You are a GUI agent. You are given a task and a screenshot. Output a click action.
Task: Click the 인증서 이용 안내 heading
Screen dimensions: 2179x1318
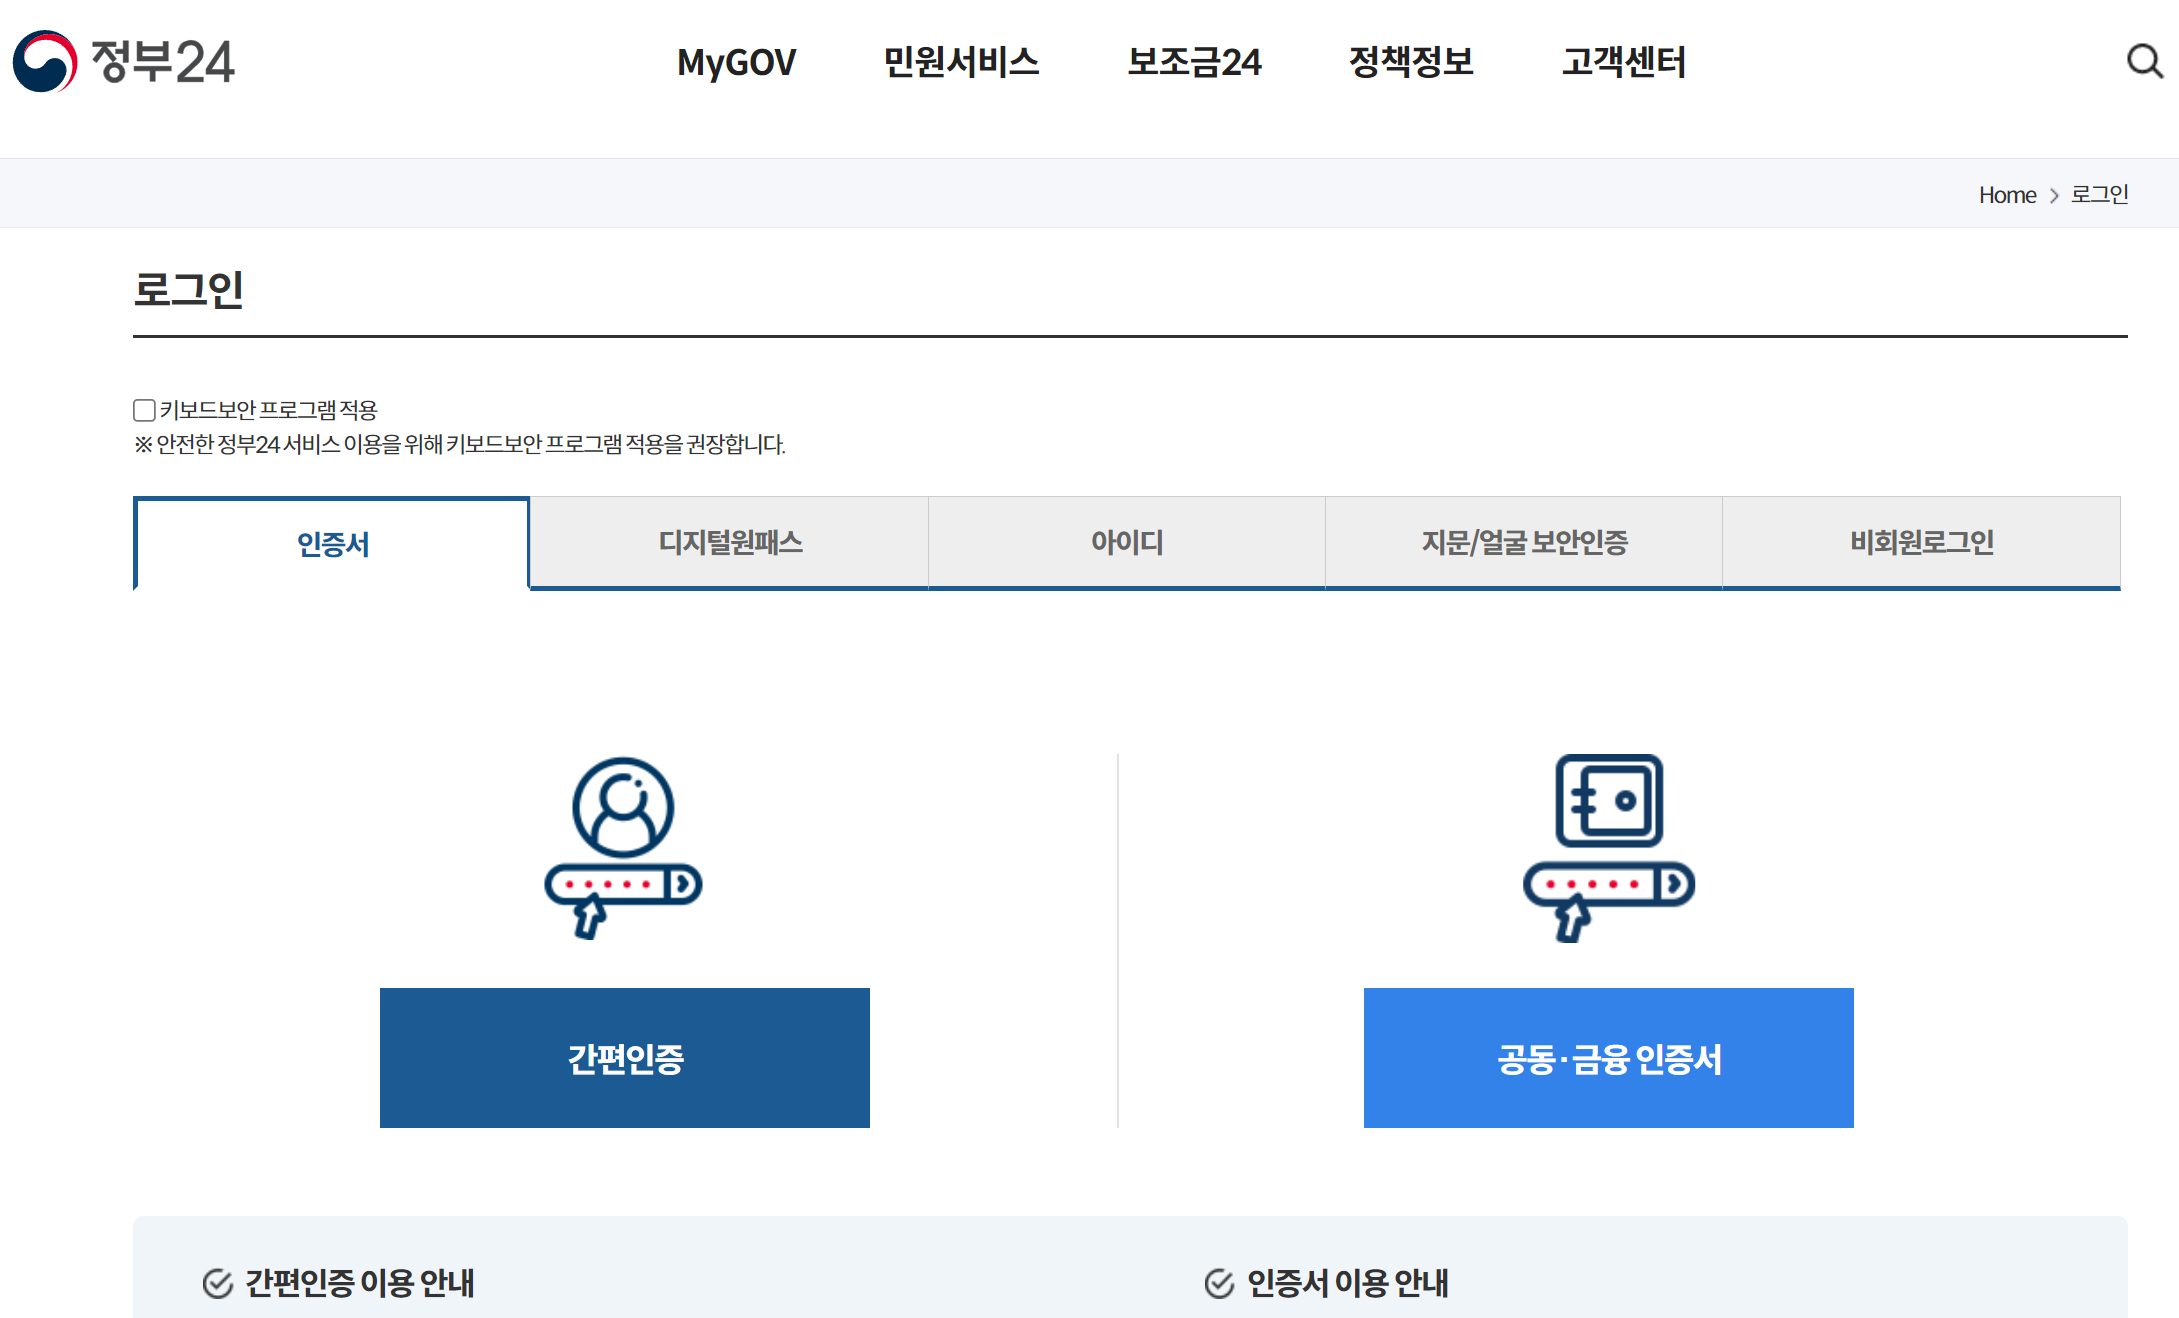[1348, 1283]
